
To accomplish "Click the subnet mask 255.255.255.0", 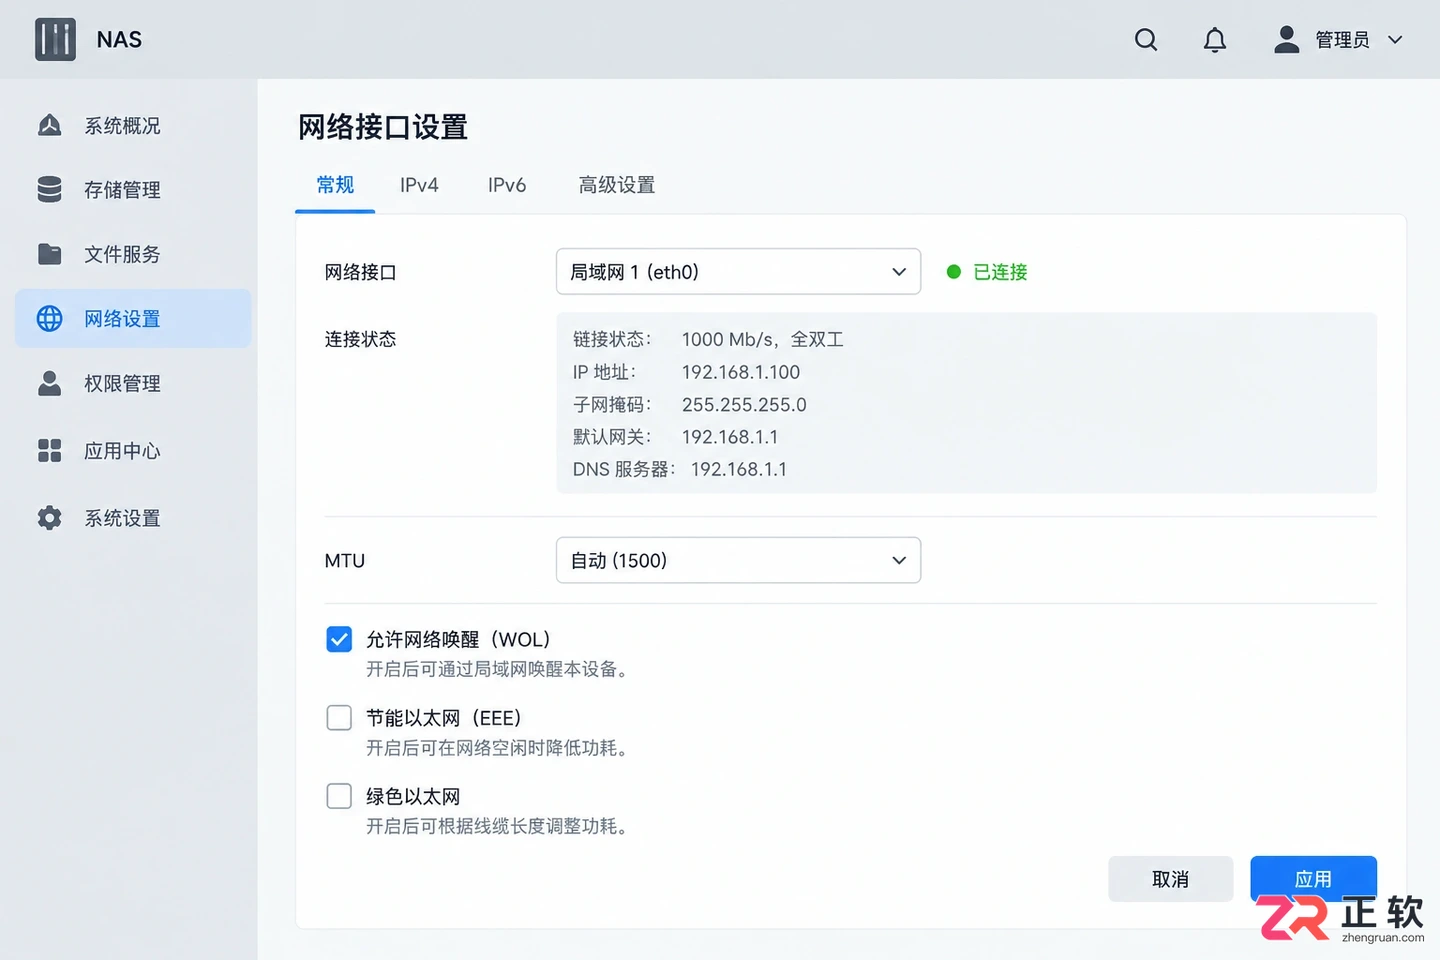I will click(744, 404).
